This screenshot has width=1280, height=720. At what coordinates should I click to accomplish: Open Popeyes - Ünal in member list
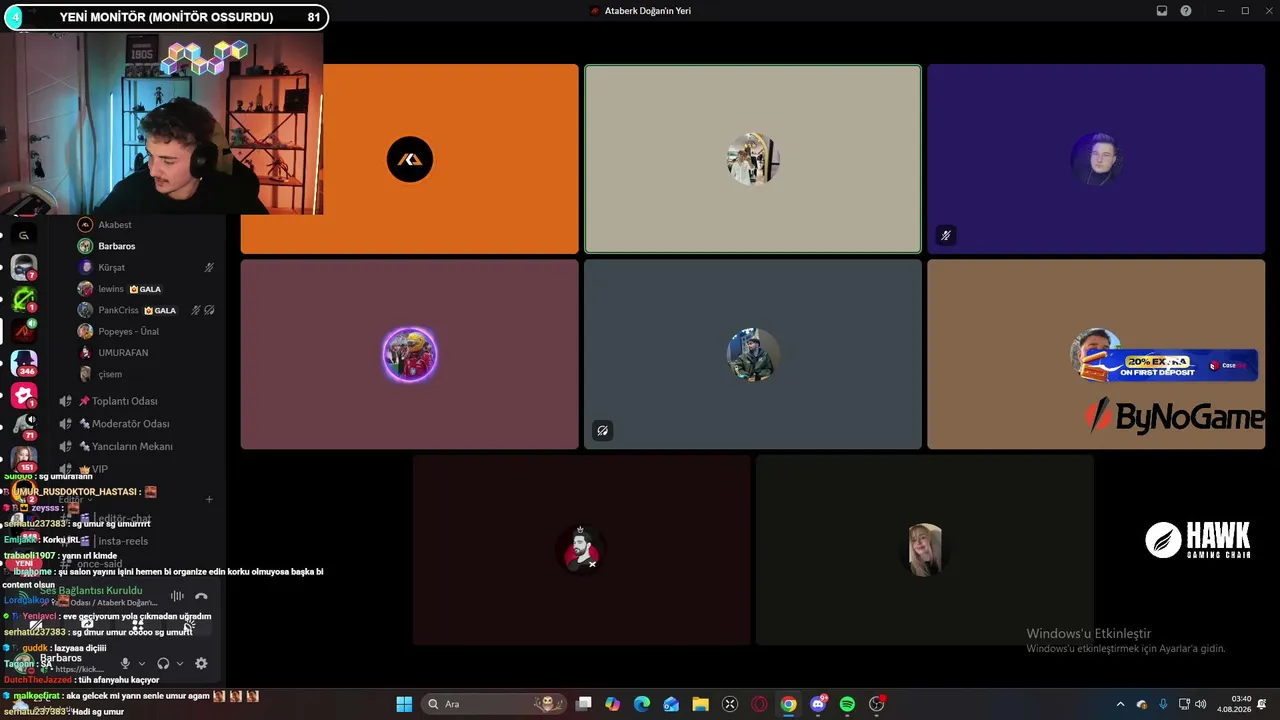click(x=147, y=332)
